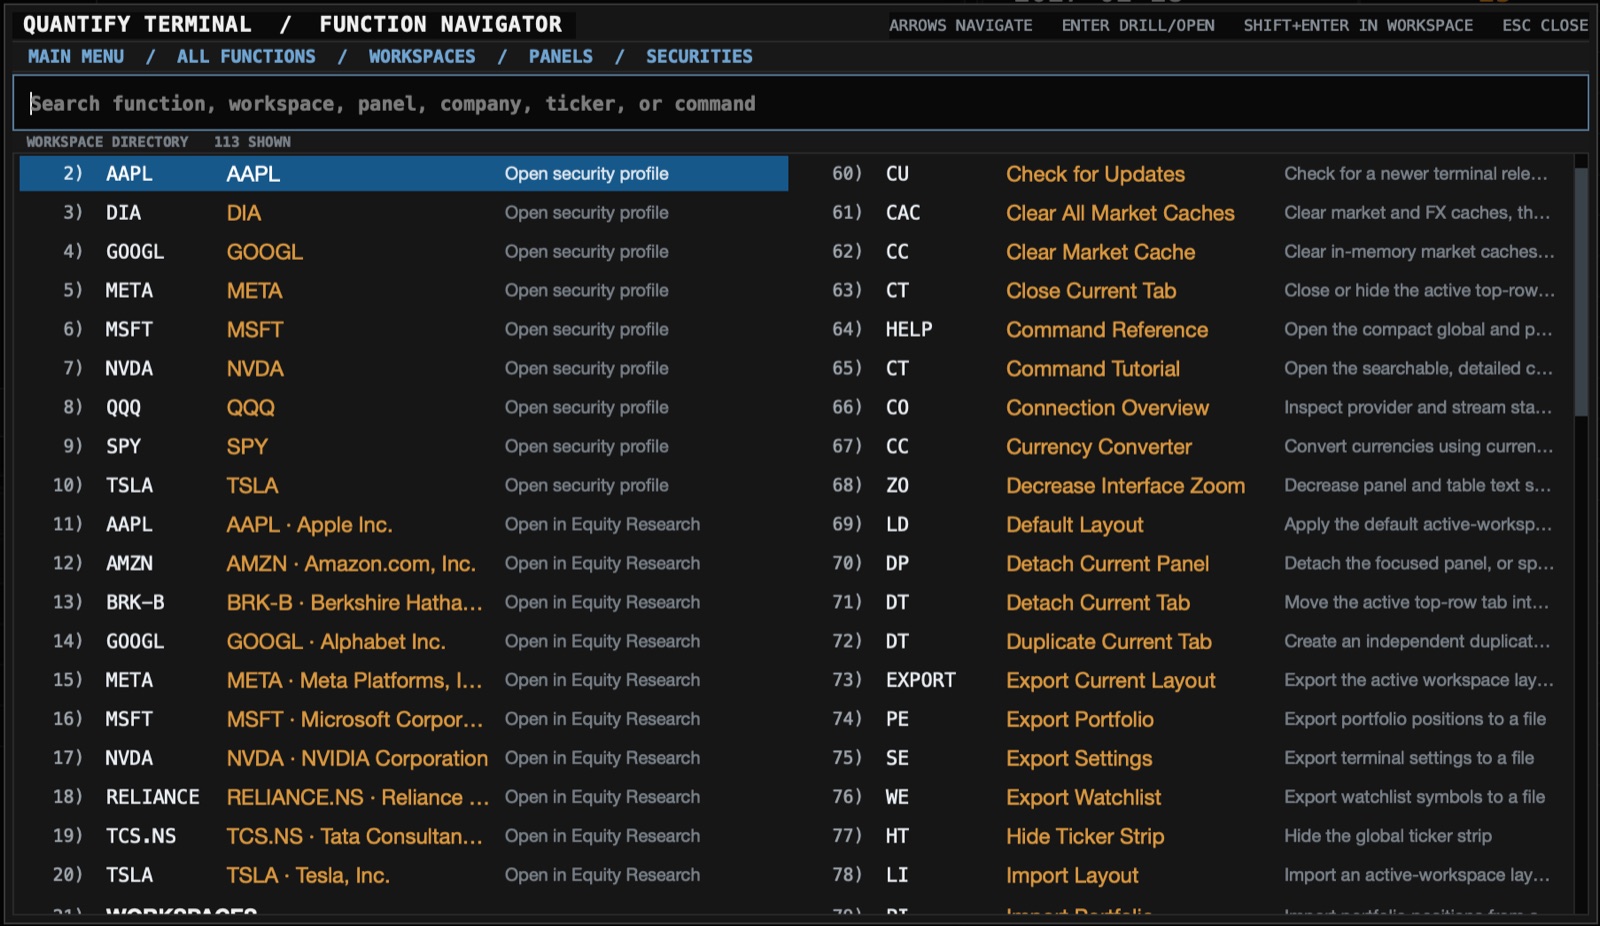The width and height of the screenshot is (1600, 926).
Task: Open QQQ security profile row
Action: 404,407
